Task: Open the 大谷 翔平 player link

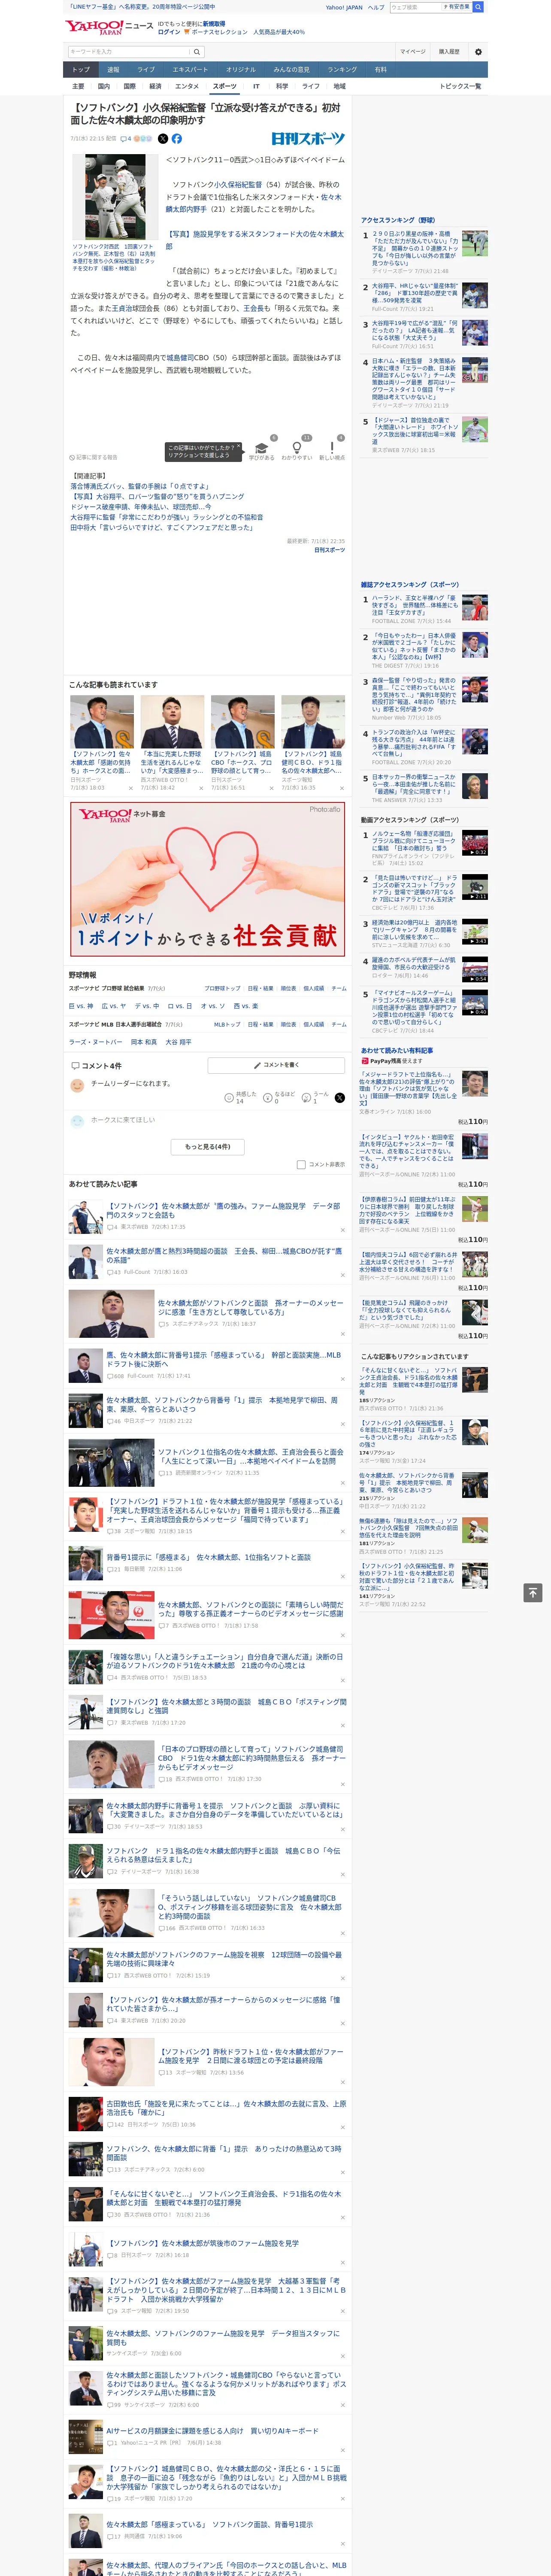Action: 178,1042
